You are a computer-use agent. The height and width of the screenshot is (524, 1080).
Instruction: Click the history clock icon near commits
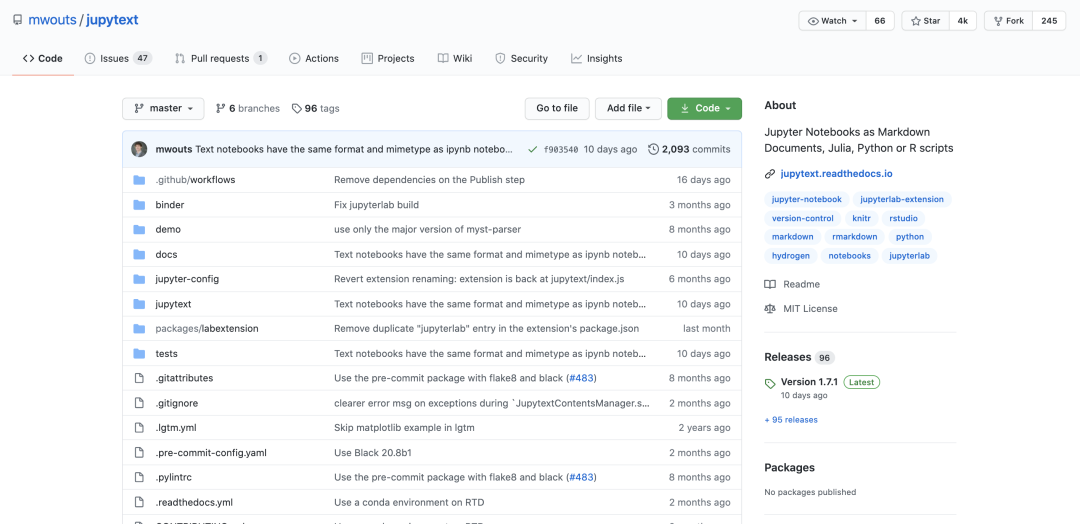[x=654, y=149]
